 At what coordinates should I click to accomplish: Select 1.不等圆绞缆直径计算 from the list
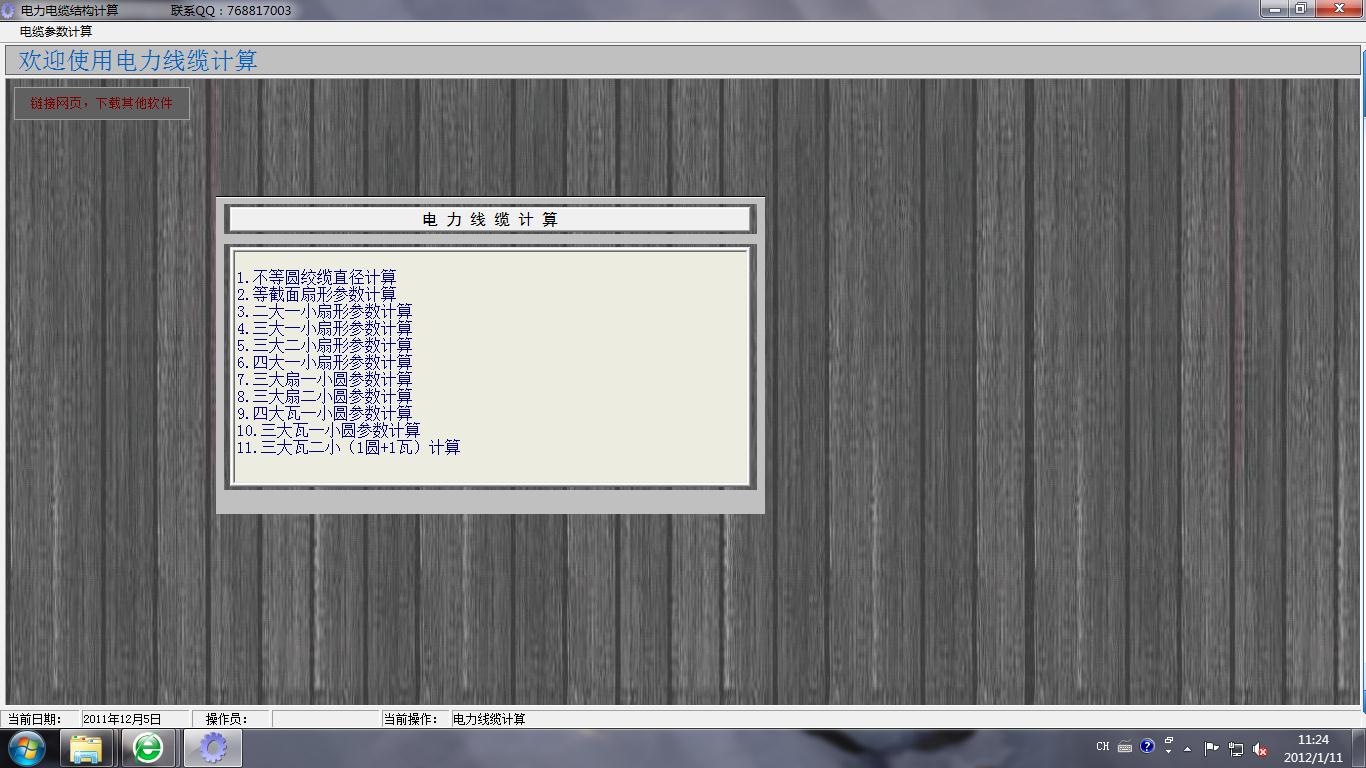pyautogui.click(x=316, y=277)
